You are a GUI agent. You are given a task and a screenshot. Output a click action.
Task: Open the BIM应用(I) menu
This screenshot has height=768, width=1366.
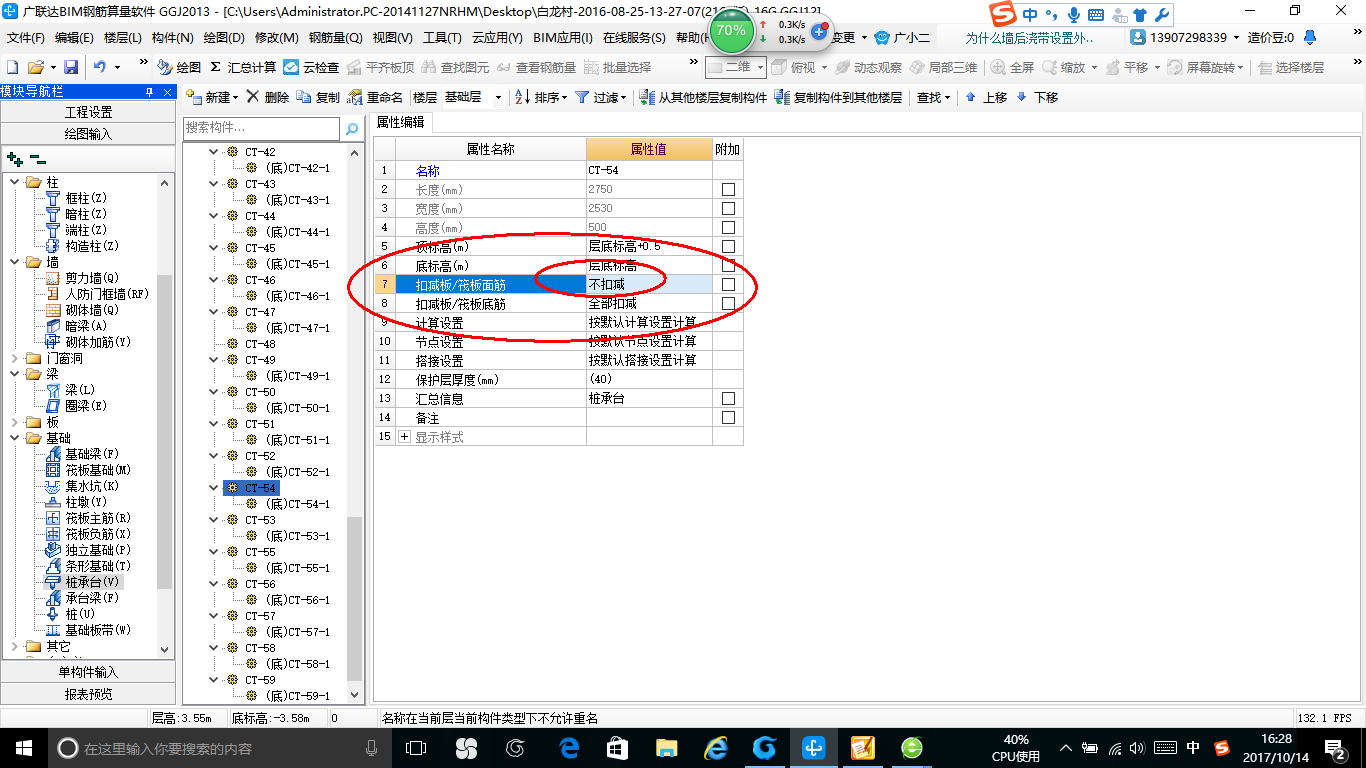coord(563,38)
